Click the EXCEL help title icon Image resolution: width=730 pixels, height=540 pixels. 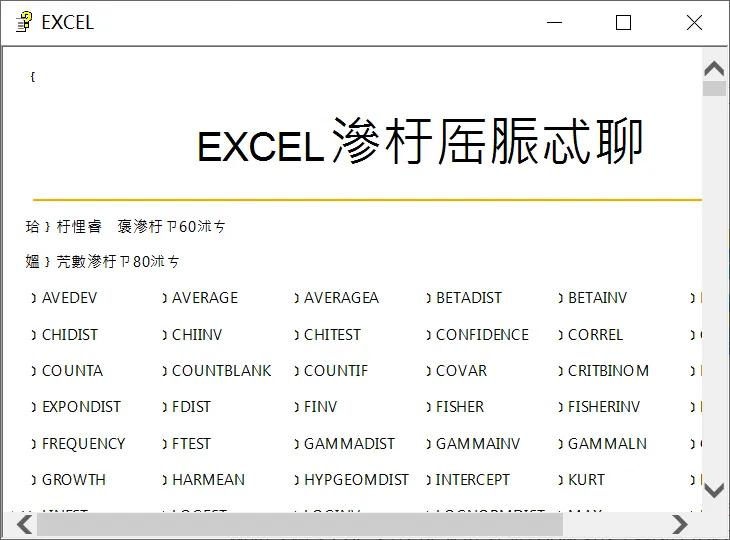click(24, 22)
